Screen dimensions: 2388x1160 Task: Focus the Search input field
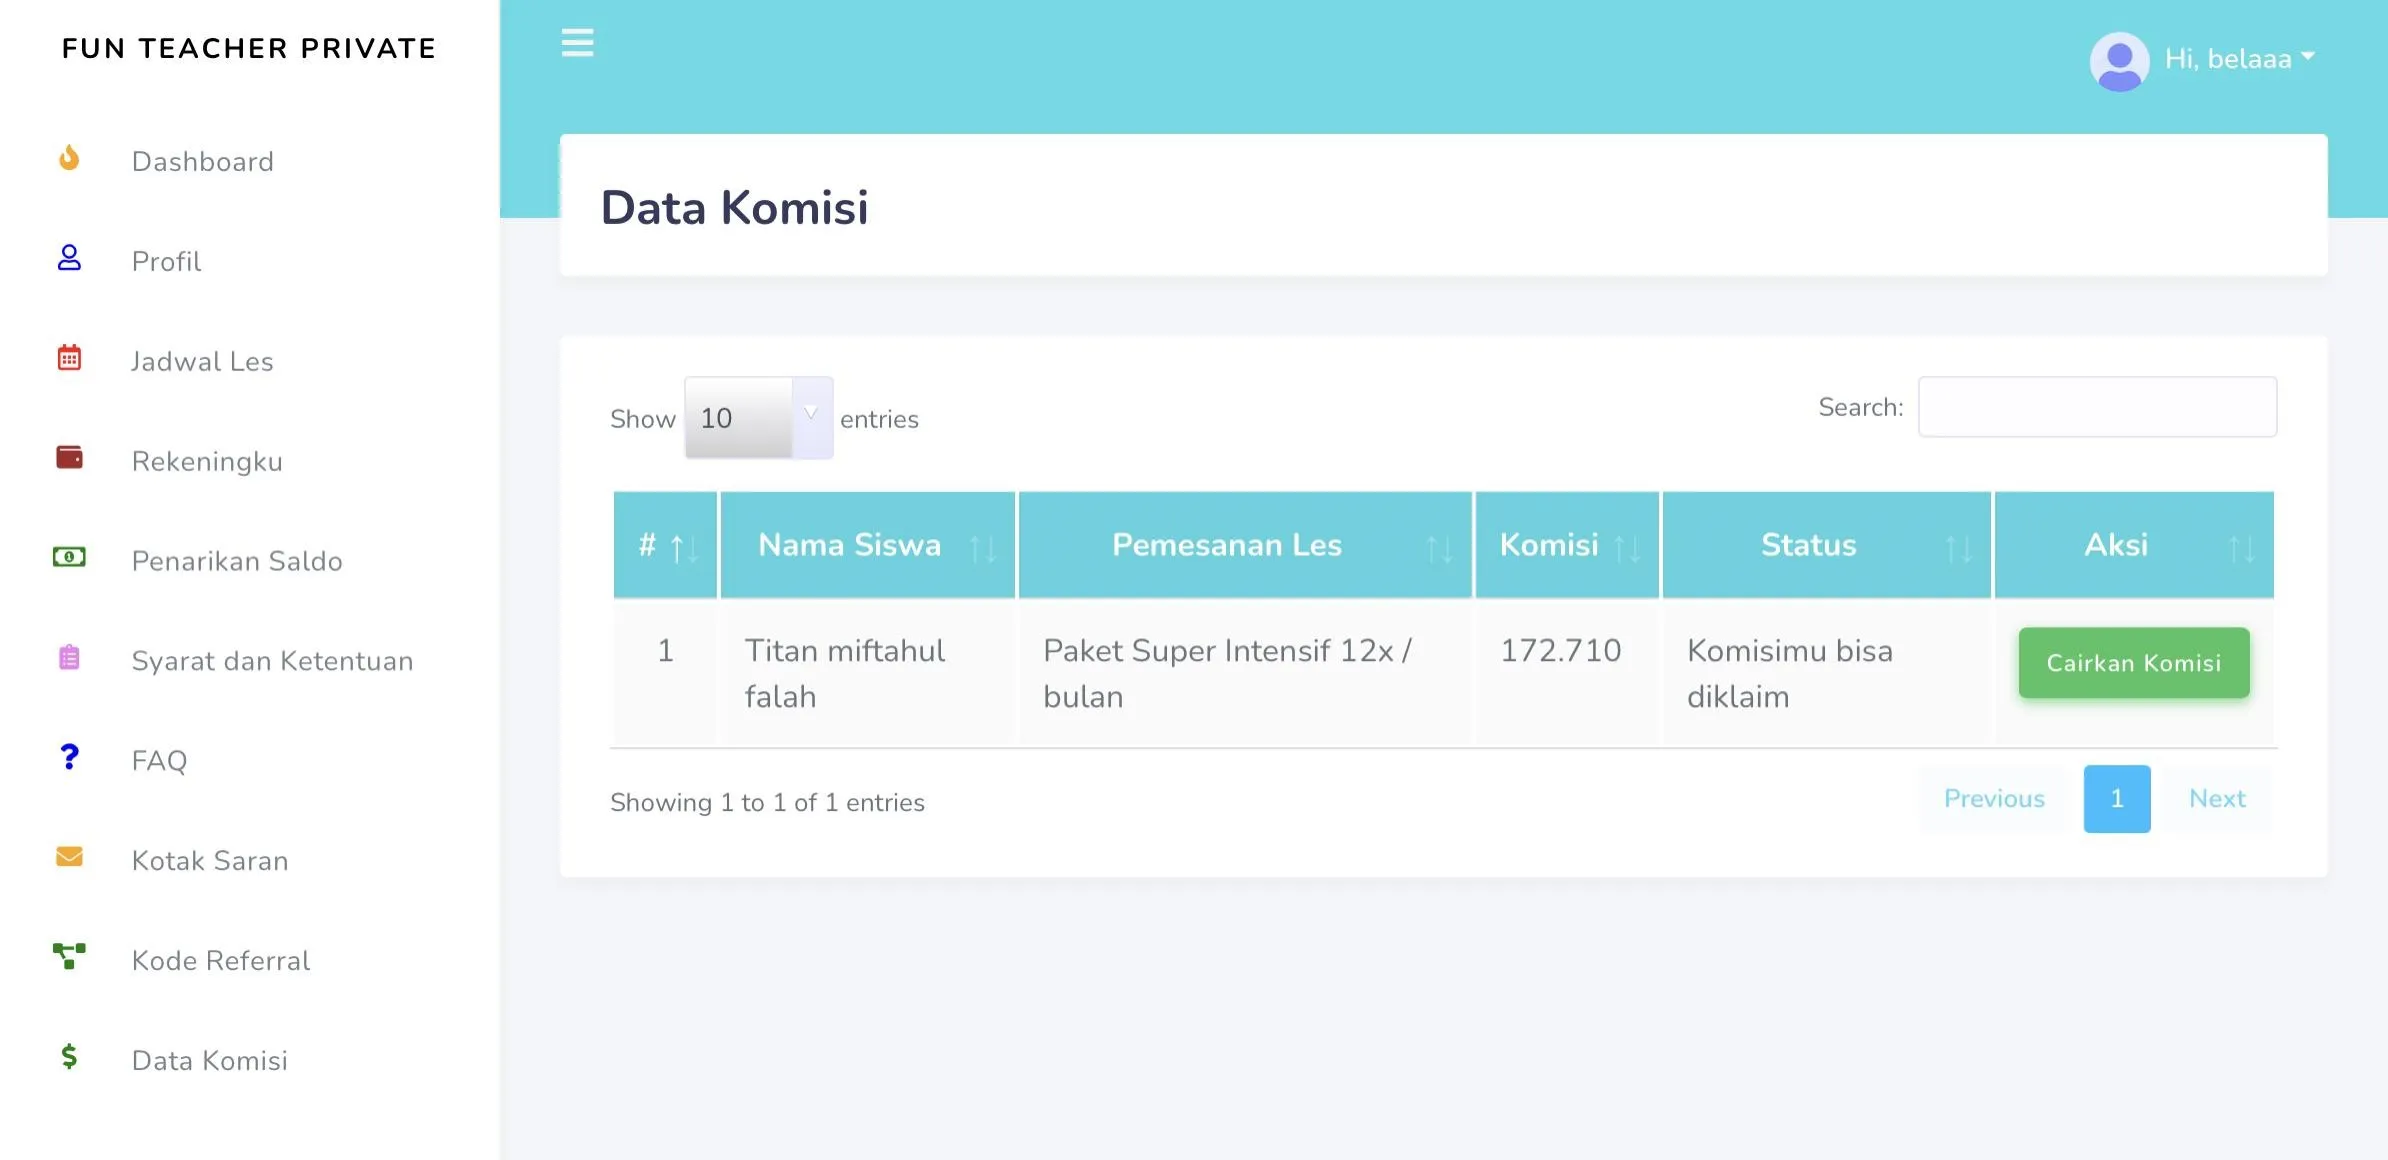coord(2097,407)
